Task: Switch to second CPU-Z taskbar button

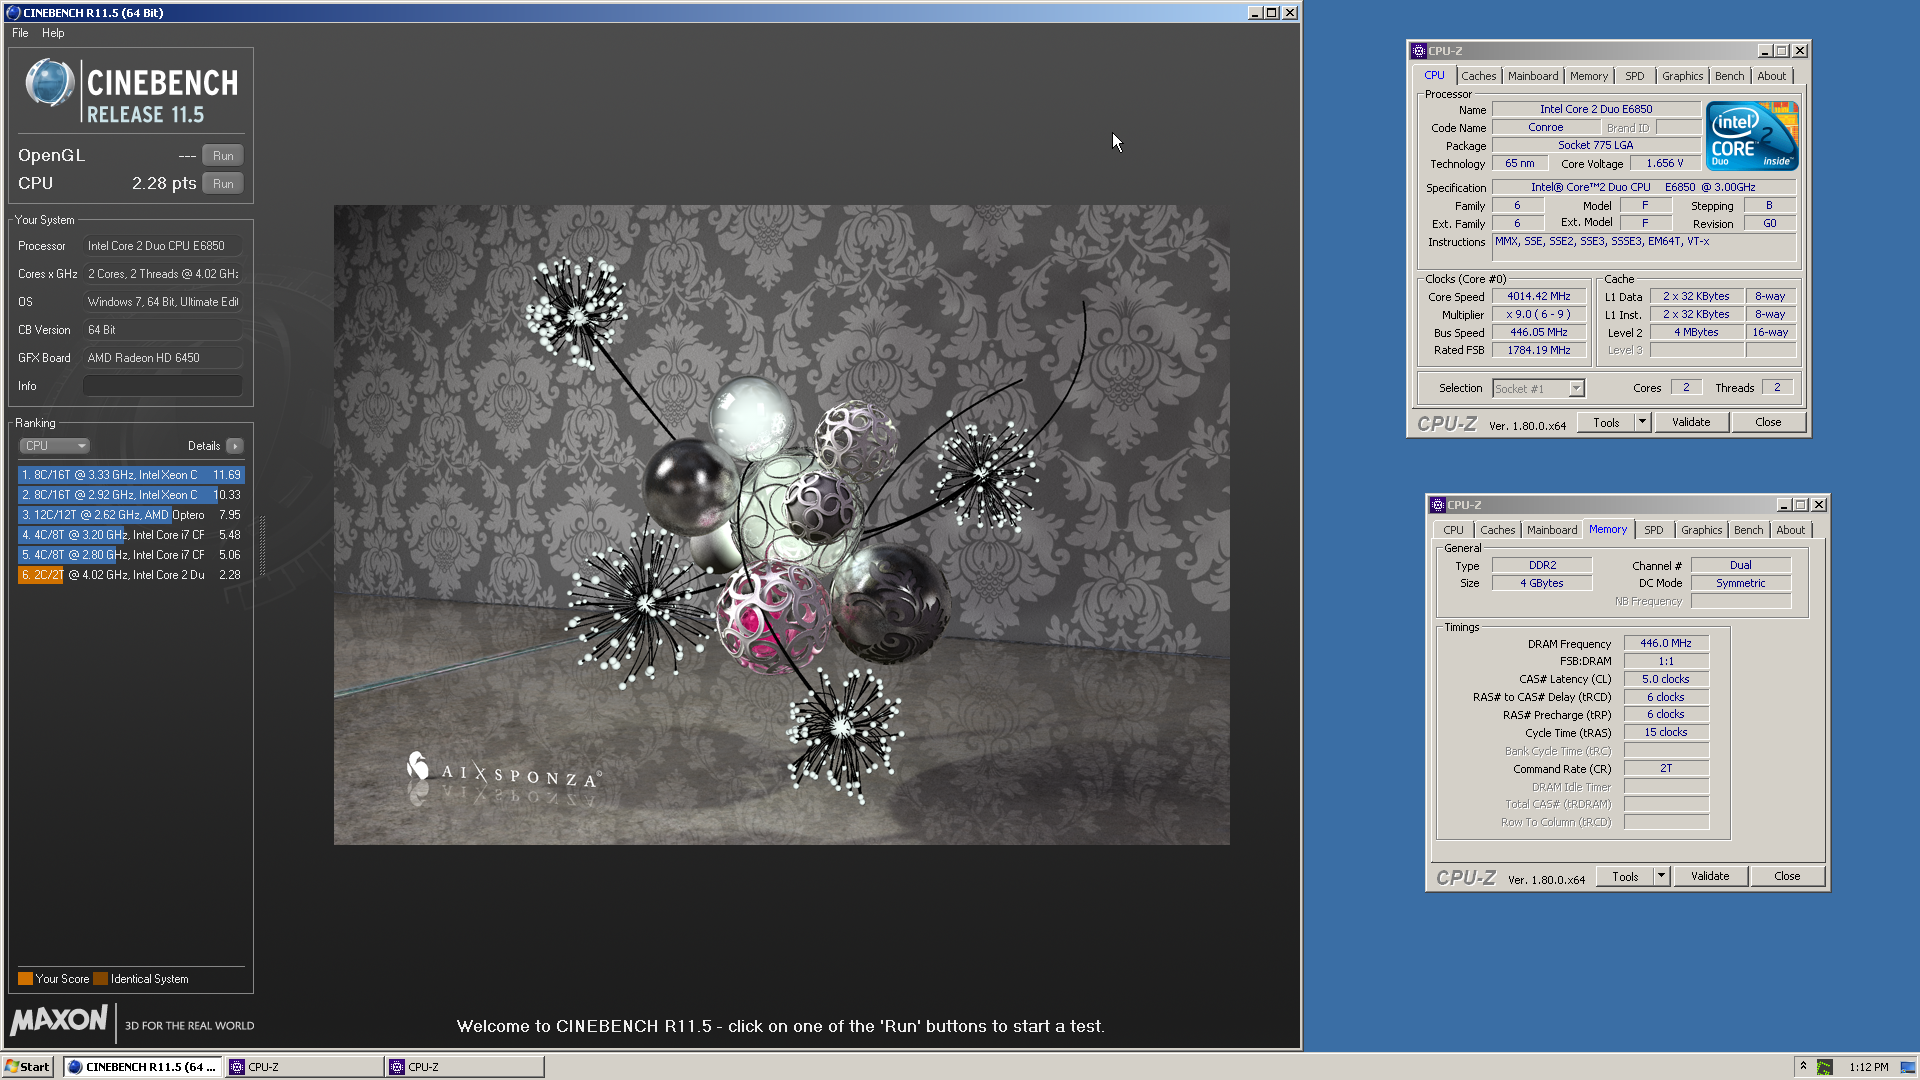Action: [465, 1067]
